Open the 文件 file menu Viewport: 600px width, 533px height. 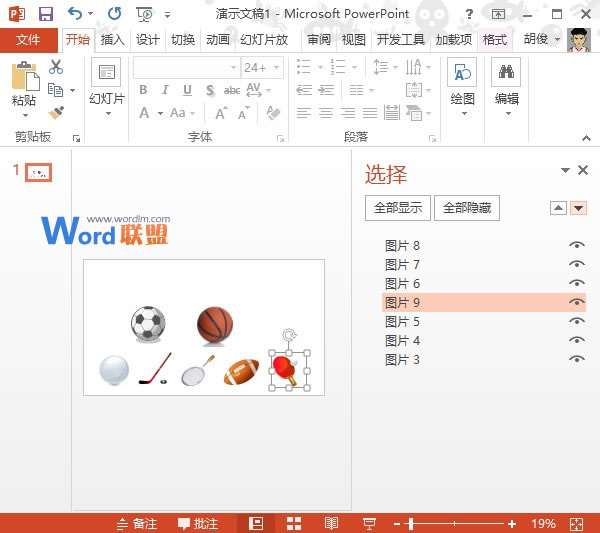[28, 39]
